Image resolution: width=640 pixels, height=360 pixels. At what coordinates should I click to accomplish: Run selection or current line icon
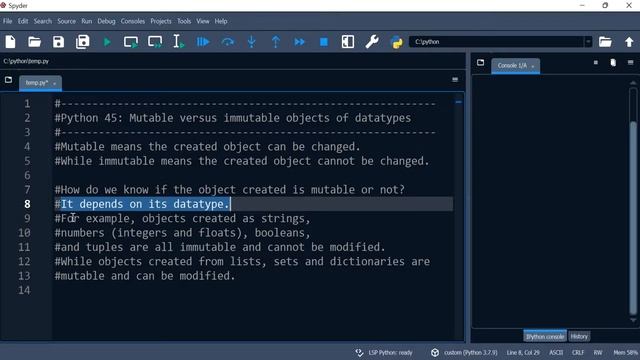point(178,42)
